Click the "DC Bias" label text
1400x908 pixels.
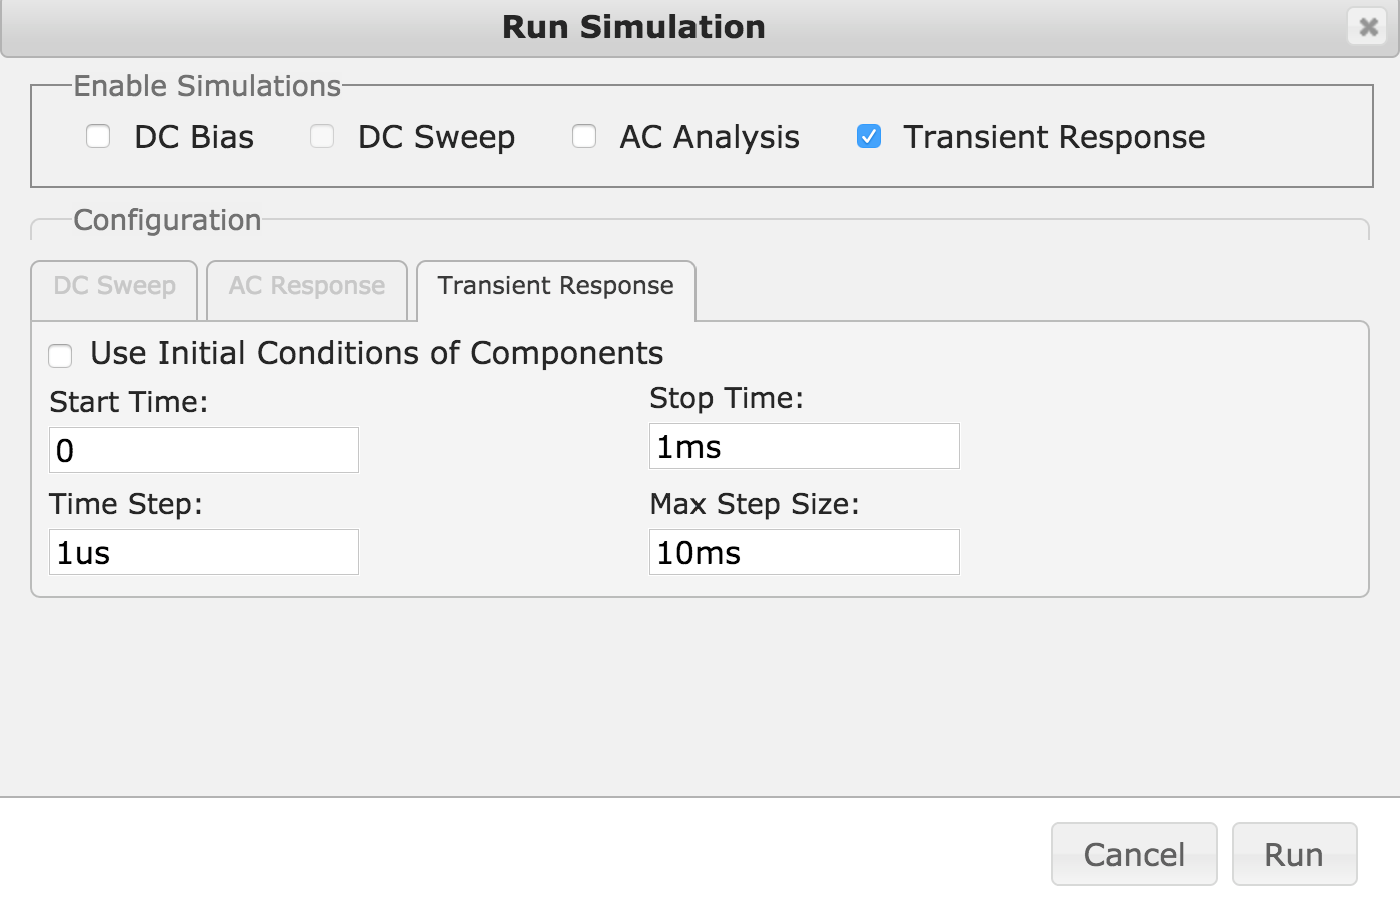click(194, 137)
